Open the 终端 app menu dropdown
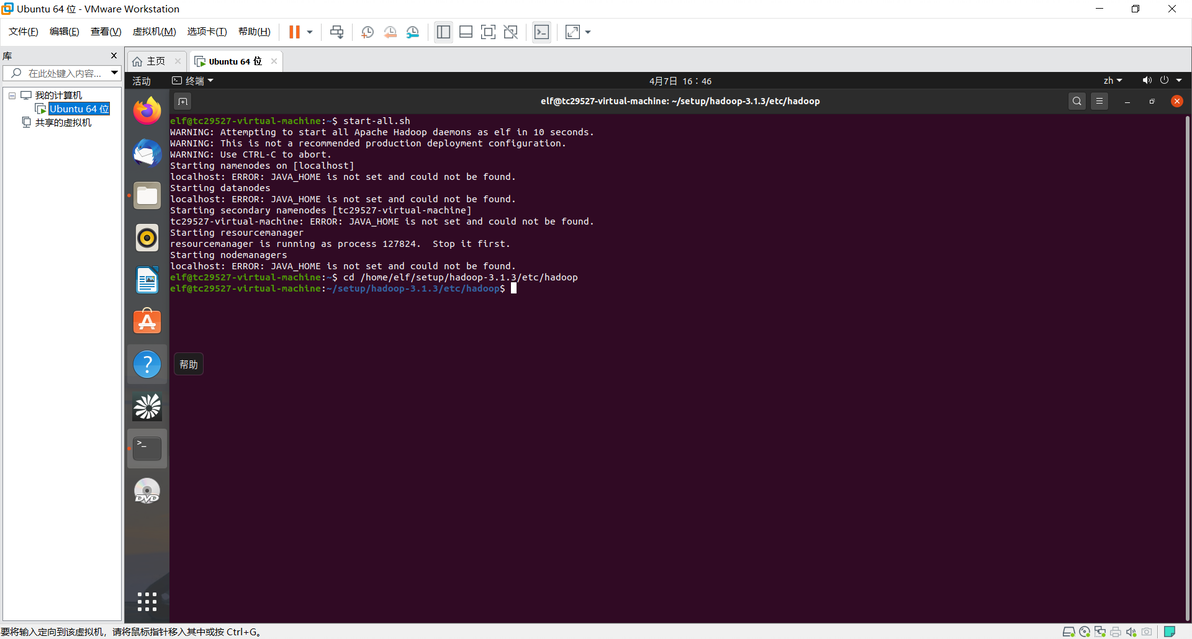Image resolution: width=1192 pixels, height=639 pixels. 192,81
